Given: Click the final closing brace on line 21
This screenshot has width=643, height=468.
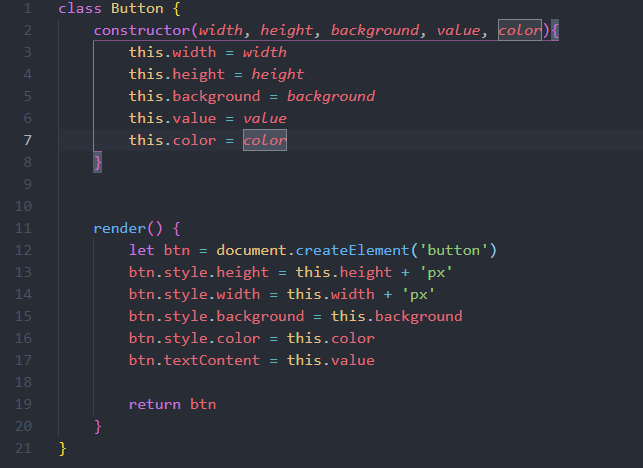Looking at the screenshot, I should [62, 448].
